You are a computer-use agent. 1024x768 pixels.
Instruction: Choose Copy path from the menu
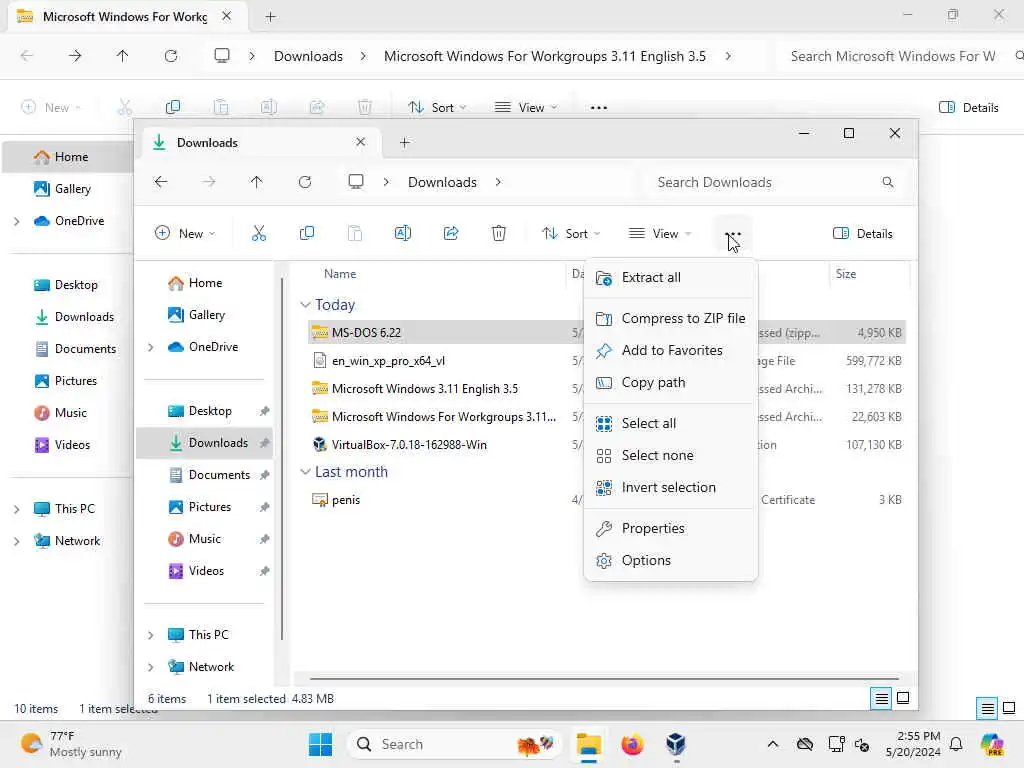pos(671,382)
